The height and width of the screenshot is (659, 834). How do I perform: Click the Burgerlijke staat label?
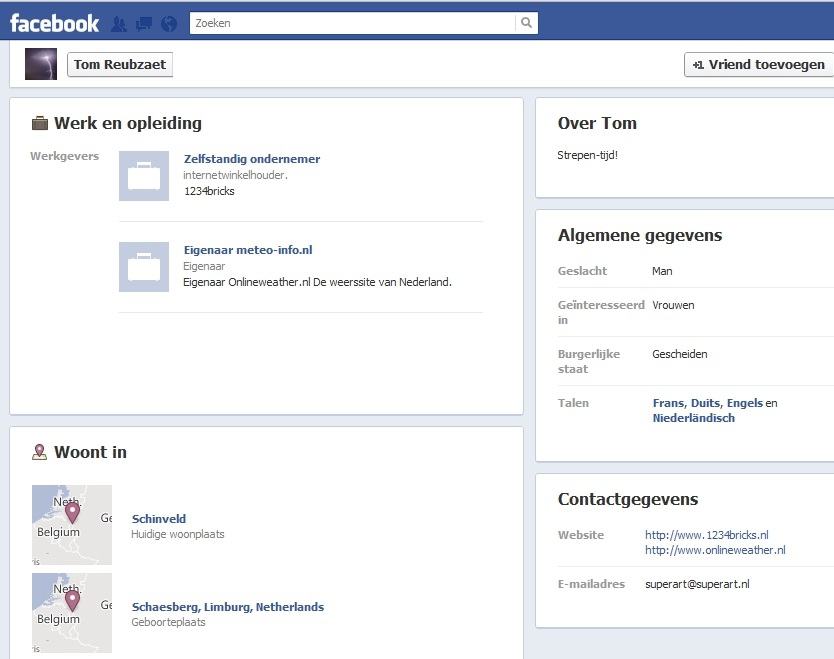click(x=589, y=362)
